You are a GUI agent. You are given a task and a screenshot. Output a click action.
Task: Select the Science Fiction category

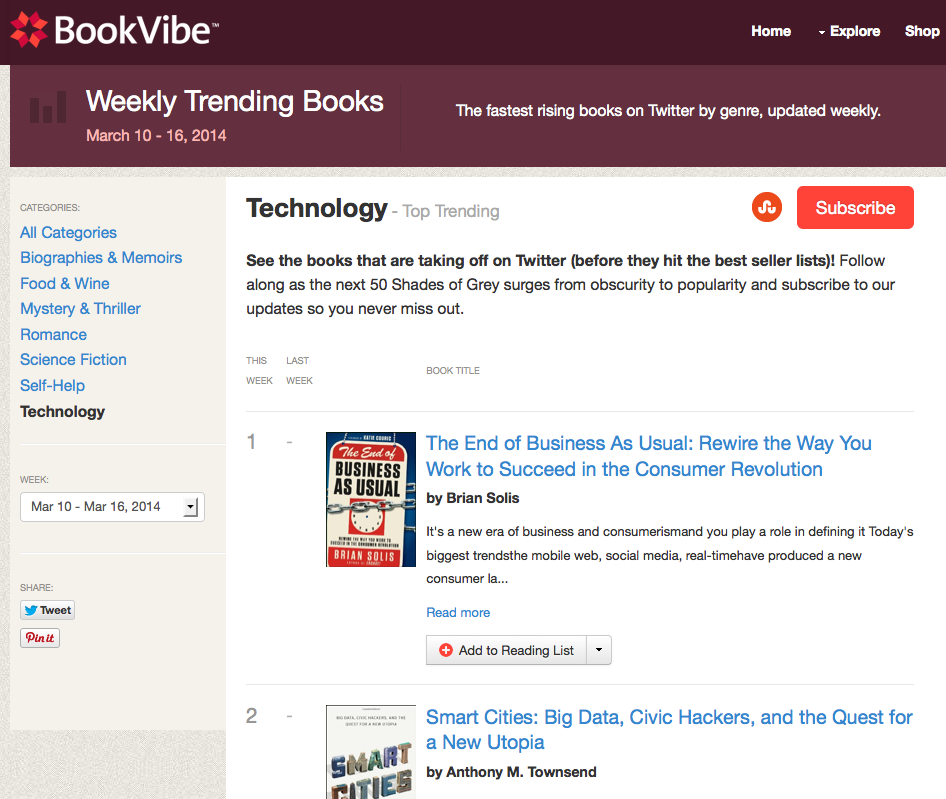pos(73,360)
